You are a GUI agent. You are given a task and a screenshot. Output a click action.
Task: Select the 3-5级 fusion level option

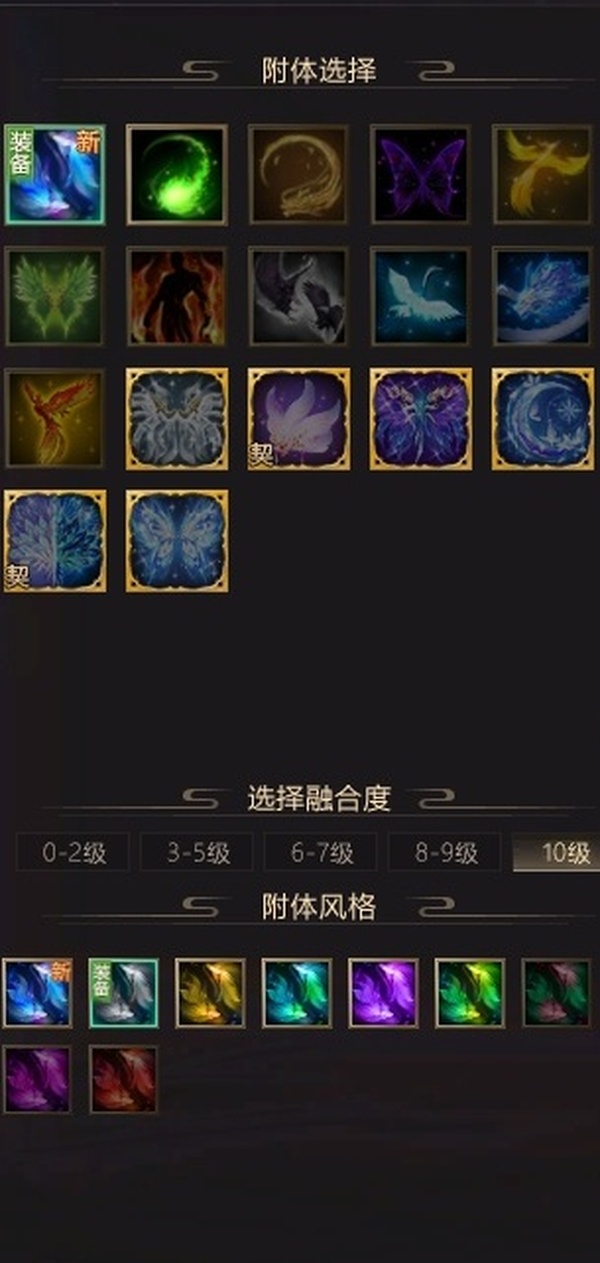(197, 853)
